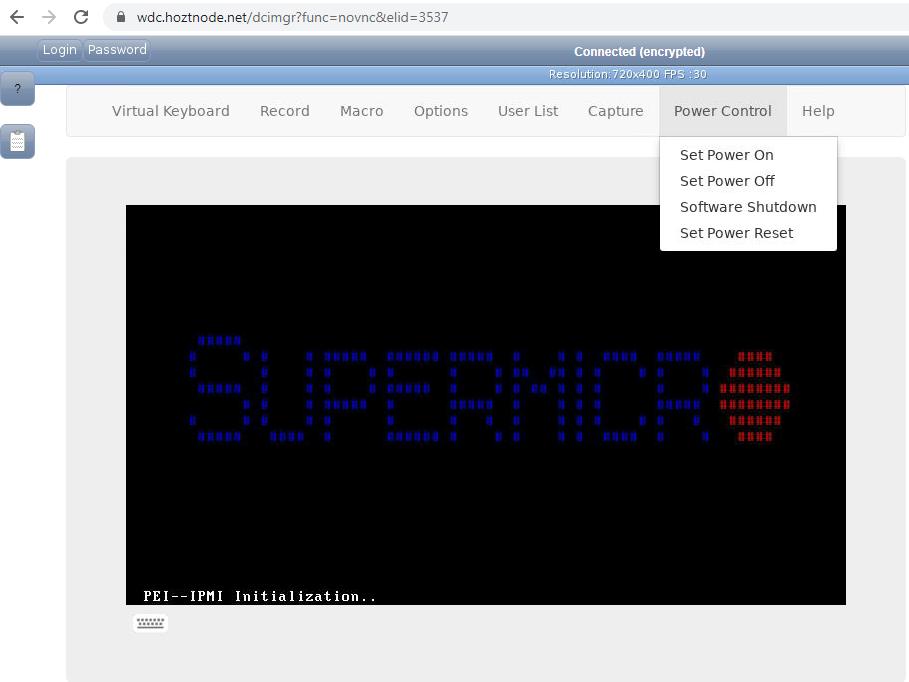Open the Macro menu
This screenshot has height=682, width=909.
coord(361,111)
